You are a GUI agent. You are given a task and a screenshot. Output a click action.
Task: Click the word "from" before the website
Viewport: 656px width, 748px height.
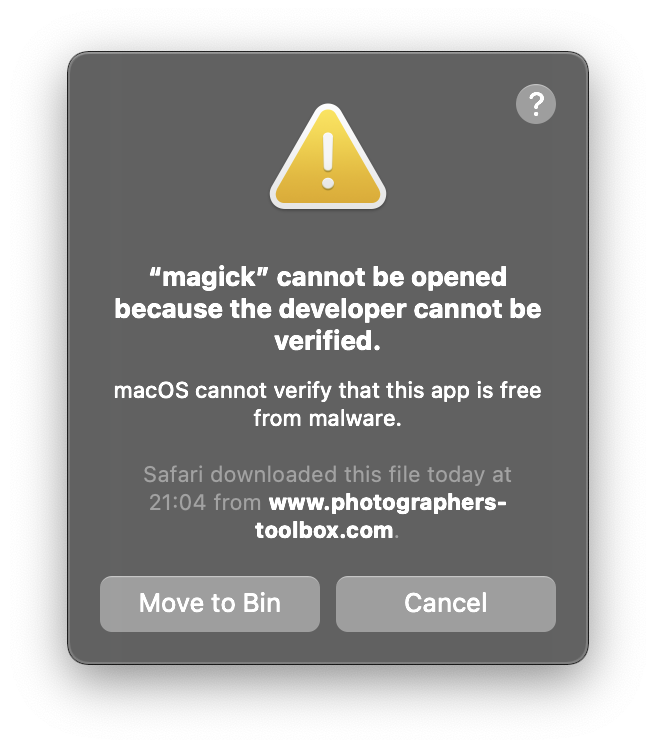[237, 503]
